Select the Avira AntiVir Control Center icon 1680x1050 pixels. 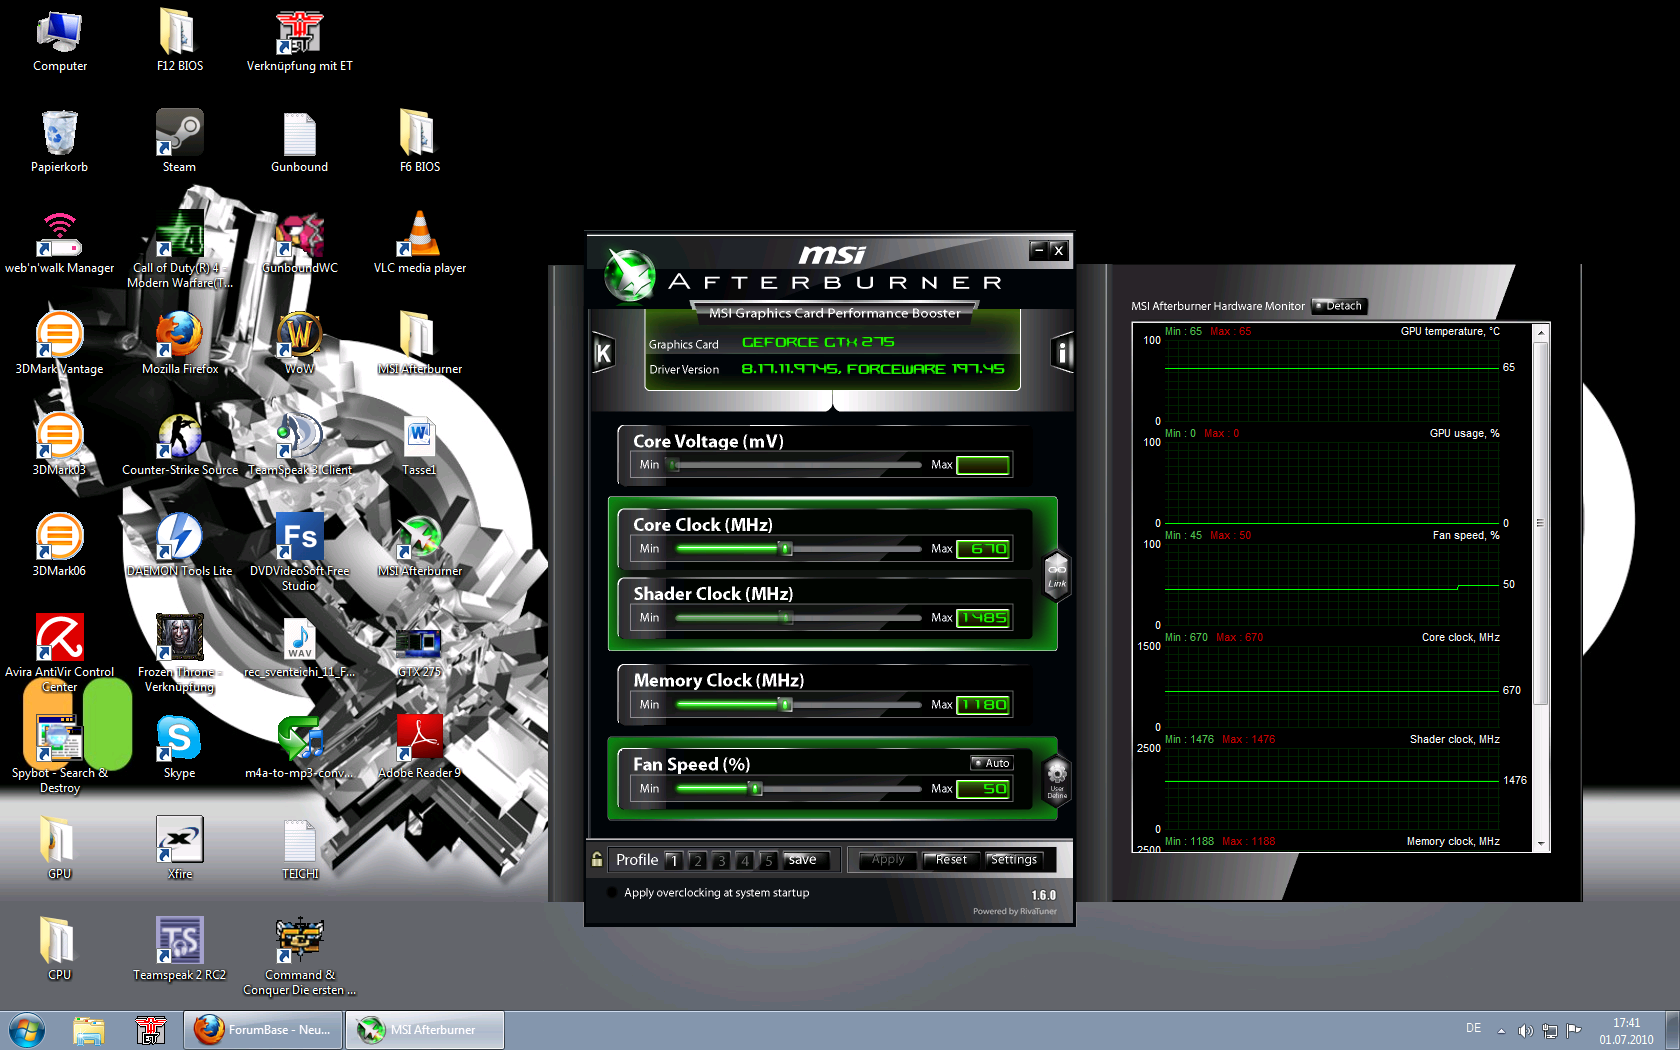(60, 654)
